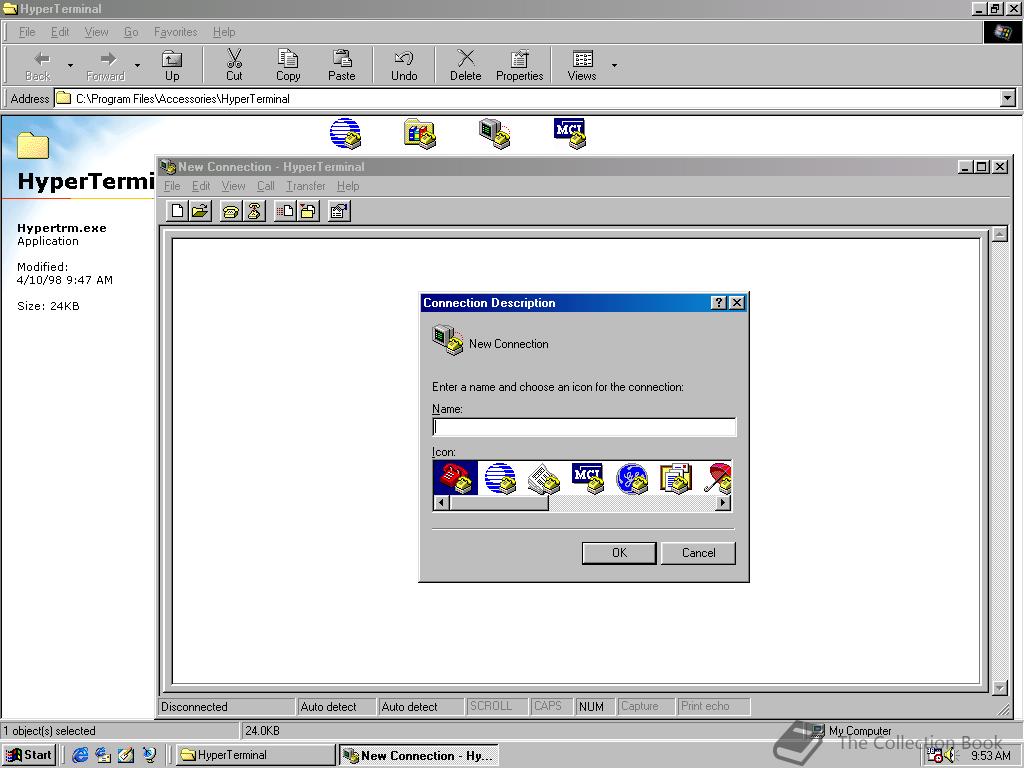Open the Favorites menu in Explorer window
1024x768 pixels.
tap(176, 32)
